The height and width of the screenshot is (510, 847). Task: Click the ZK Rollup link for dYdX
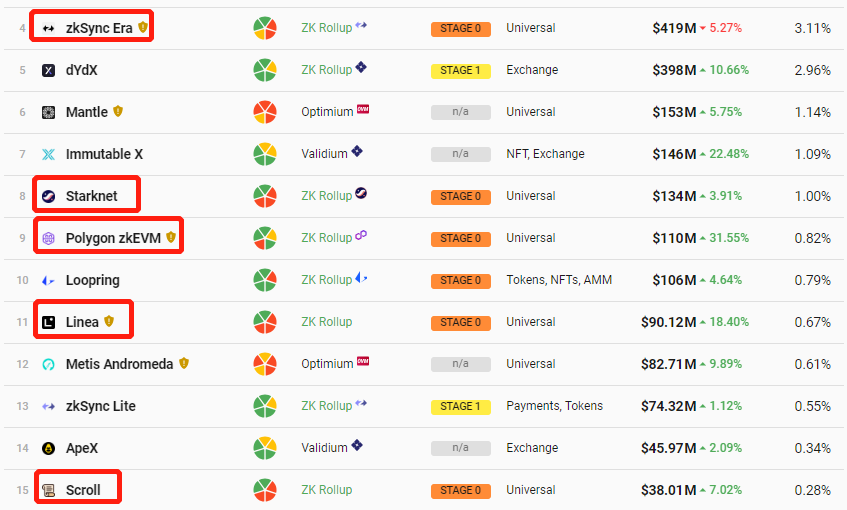point(327,70)
